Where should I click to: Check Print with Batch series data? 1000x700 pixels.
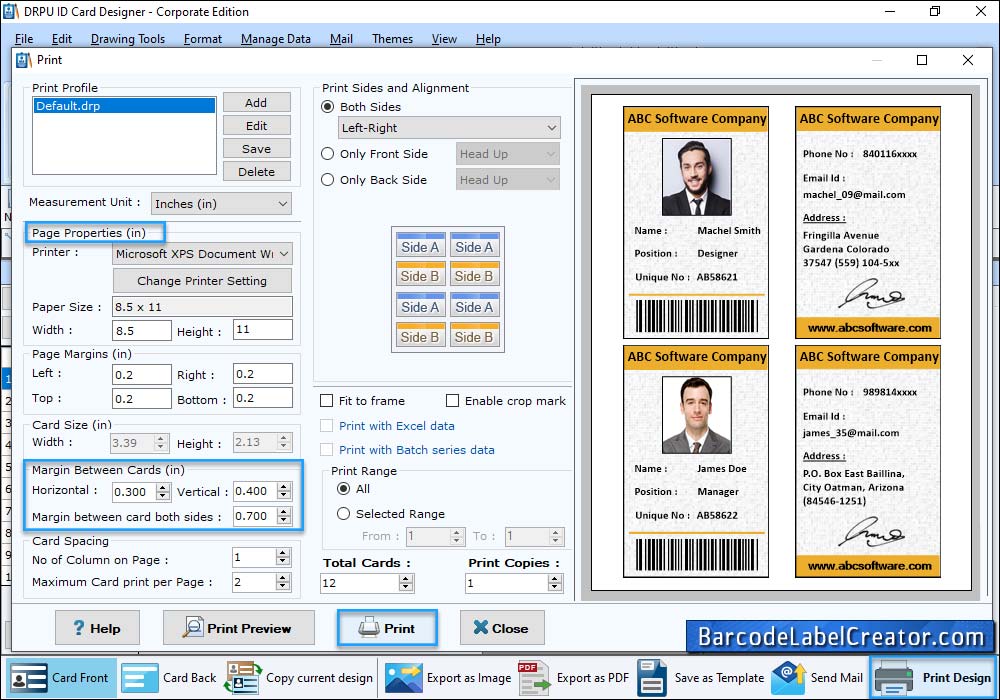tap(327, 449)
